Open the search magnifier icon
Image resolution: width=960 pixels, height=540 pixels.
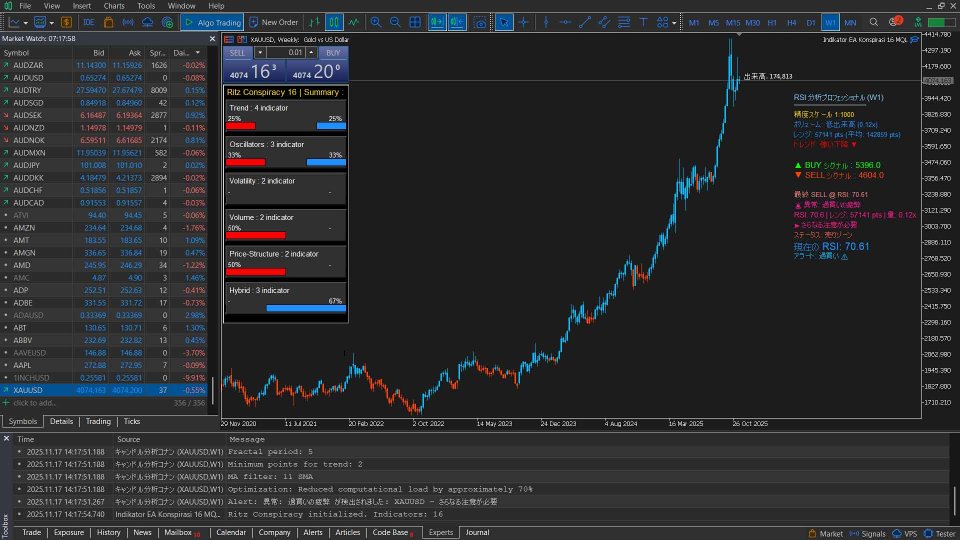874,22
